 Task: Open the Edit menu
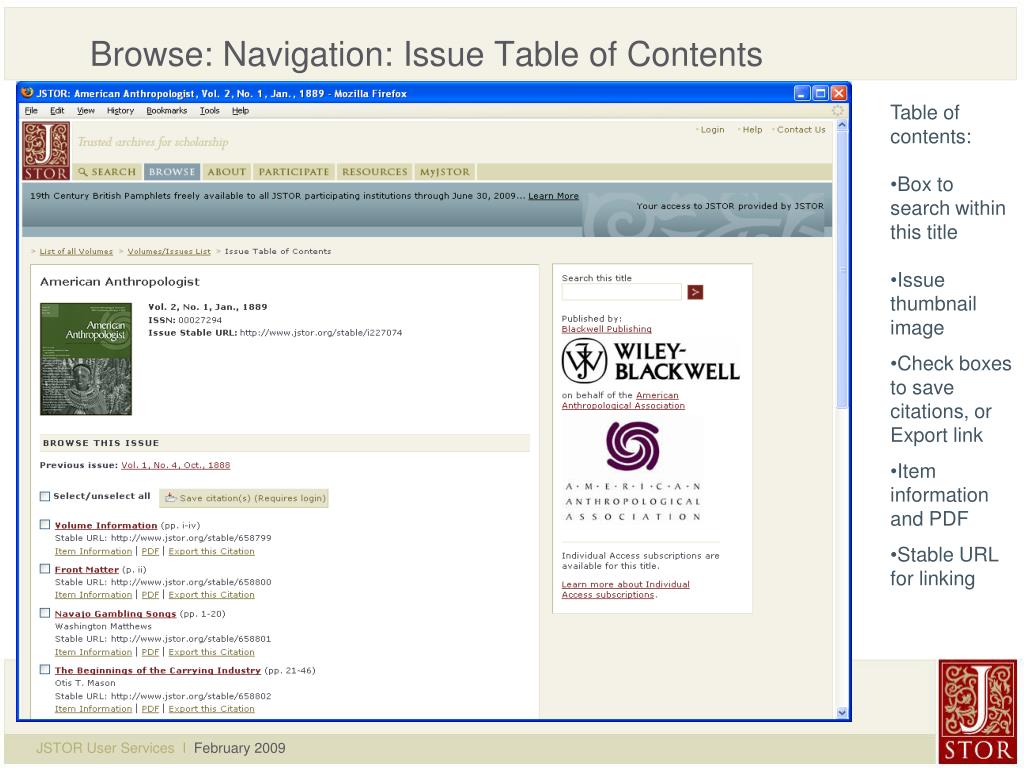57,110
